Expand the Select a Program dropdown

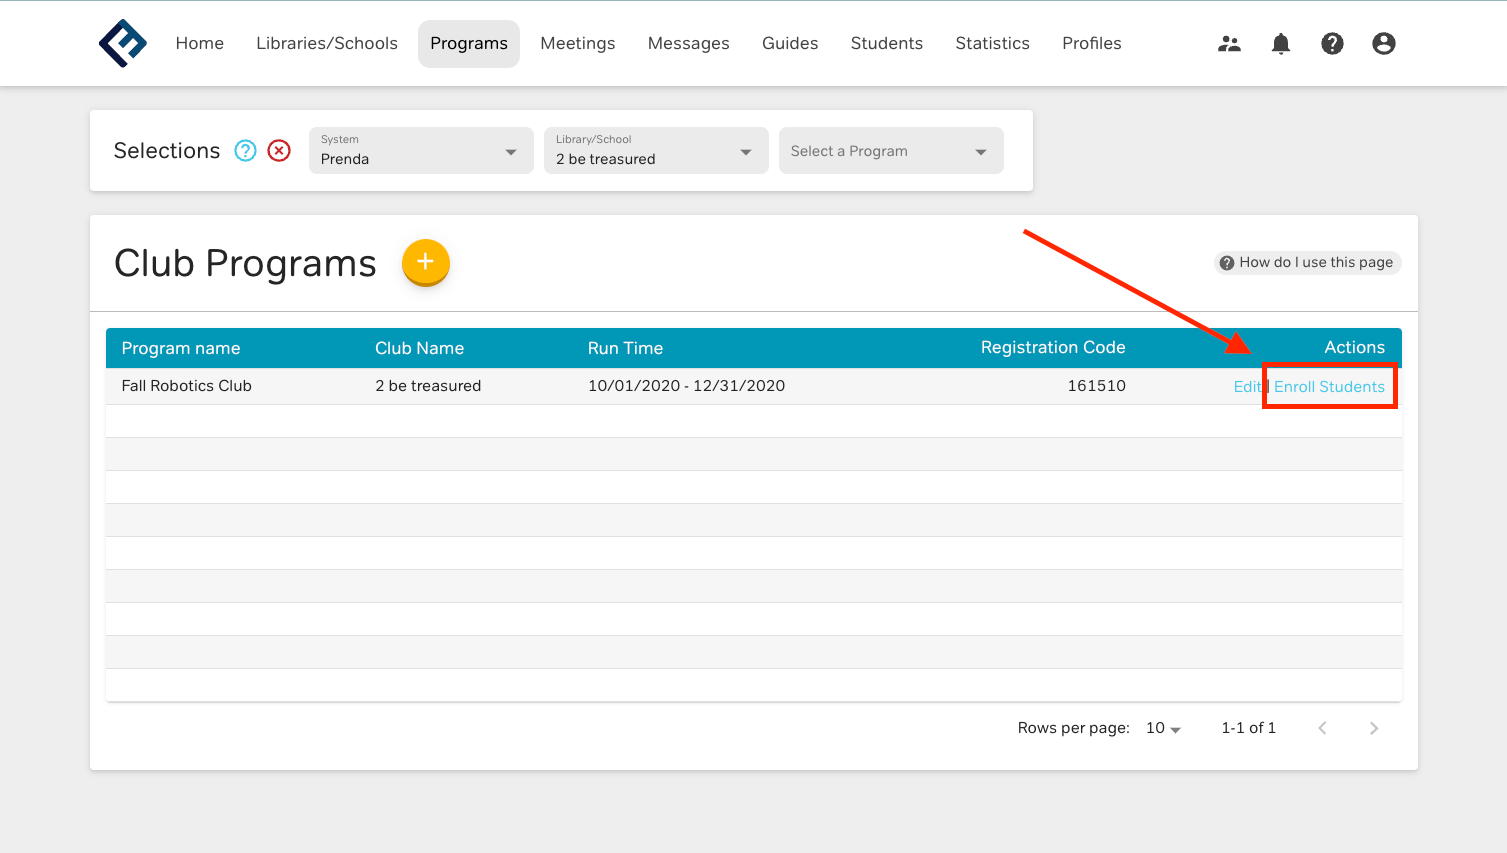pyautogui.click(x=891, y=150)
